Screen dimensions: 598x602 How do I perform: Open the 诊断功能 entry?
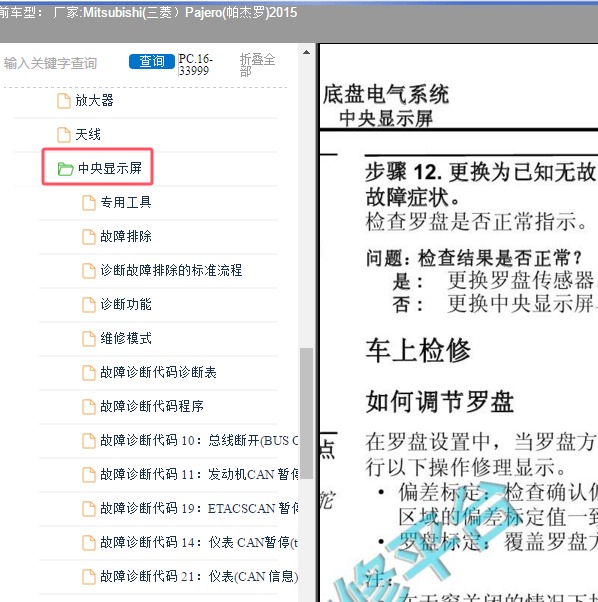(126, 304)
